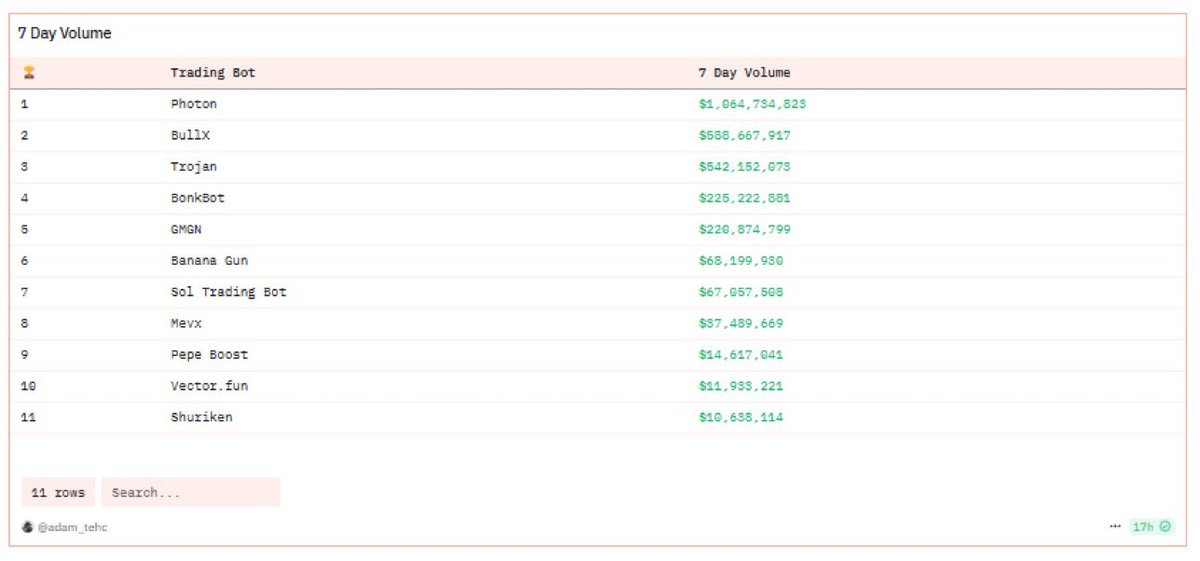Click Sol Trading Bot's volume value
1200x561 pixels.
point(741,292)
